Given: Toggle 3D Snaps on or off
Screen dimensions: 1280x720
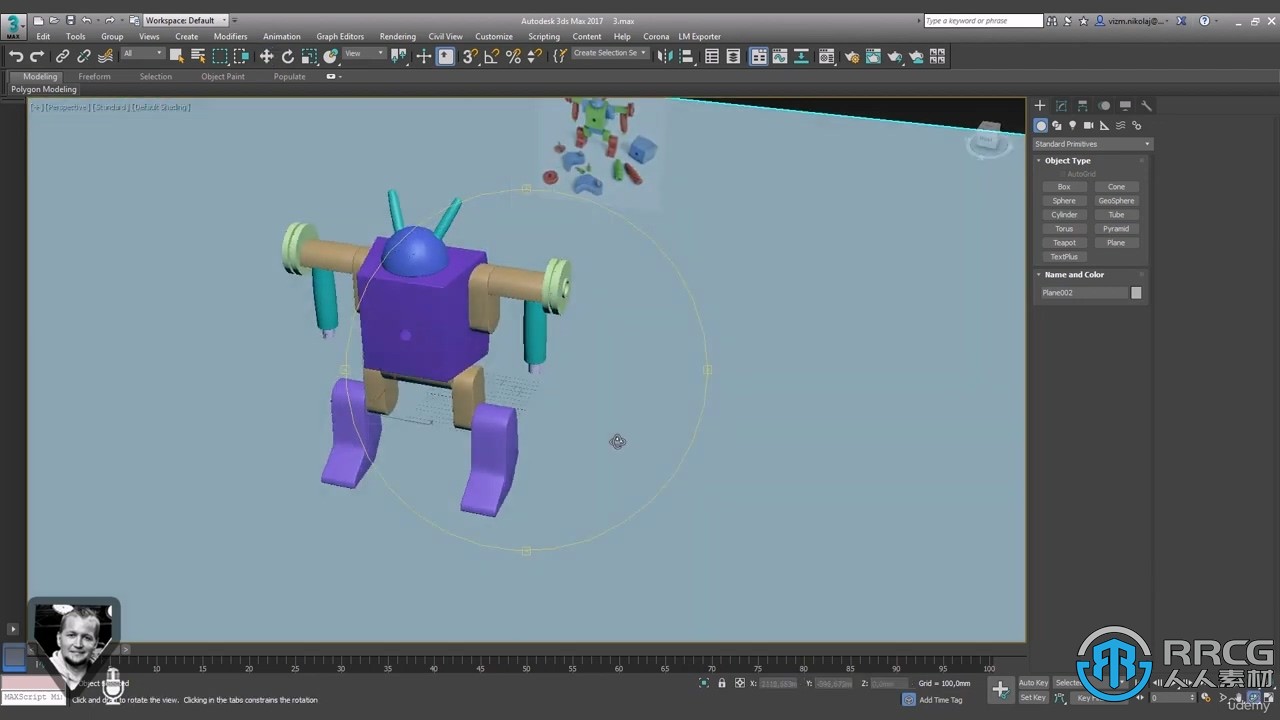Looking at the screenshot, I should click(469, 57).
